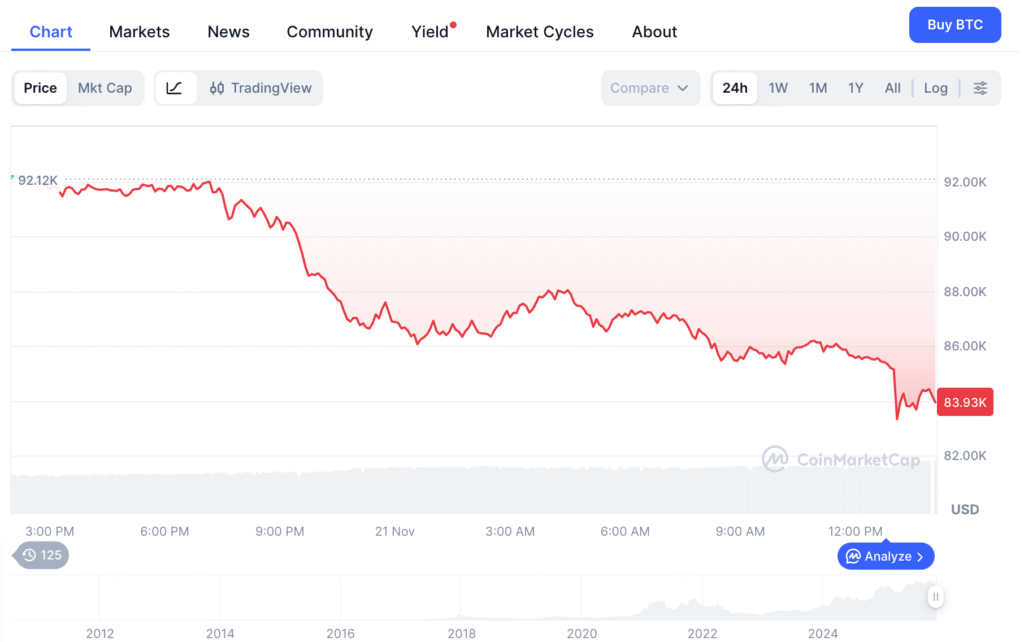The height and width of the screenshot is (642, 1024).
Task: Expand the Compare dropdown
Action: click(650, 88)
